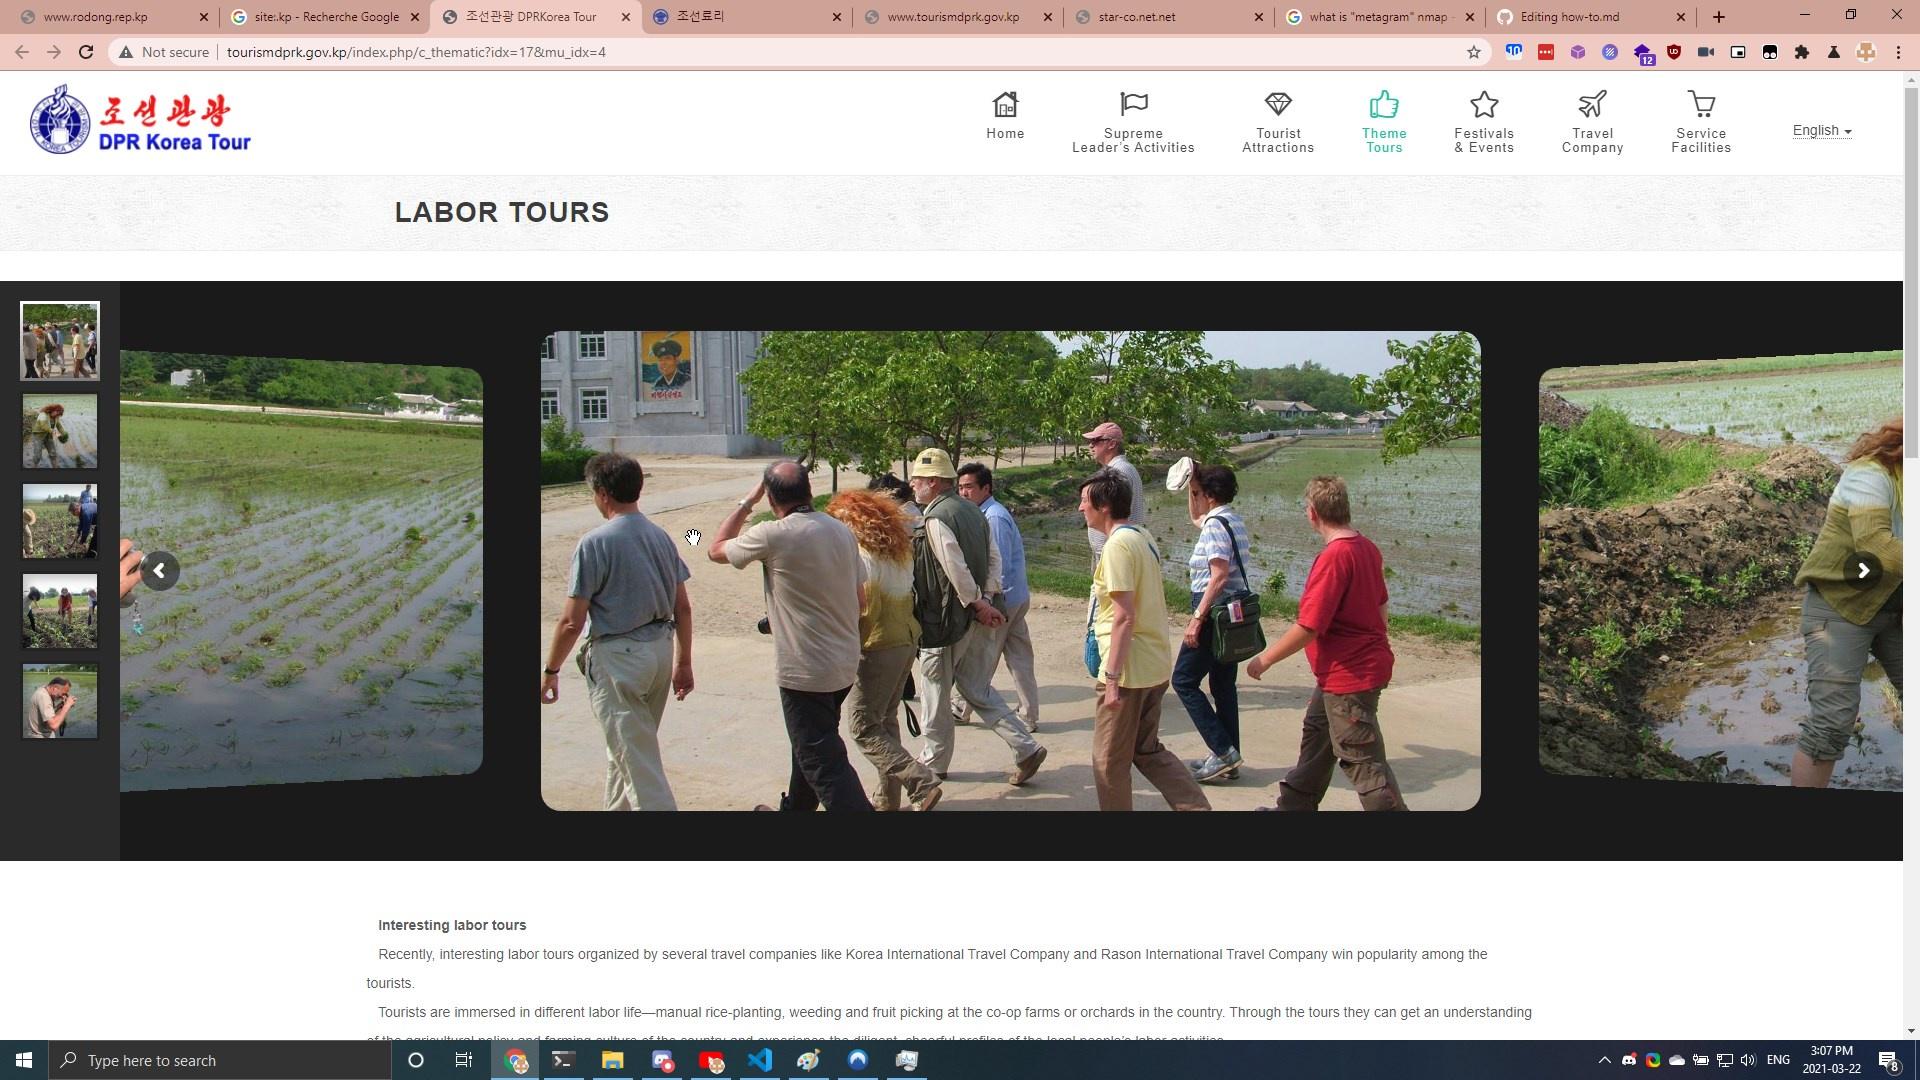Open Chrome three-dot menu
The image size is (1920, 1080).
(x=1898, y=52)
